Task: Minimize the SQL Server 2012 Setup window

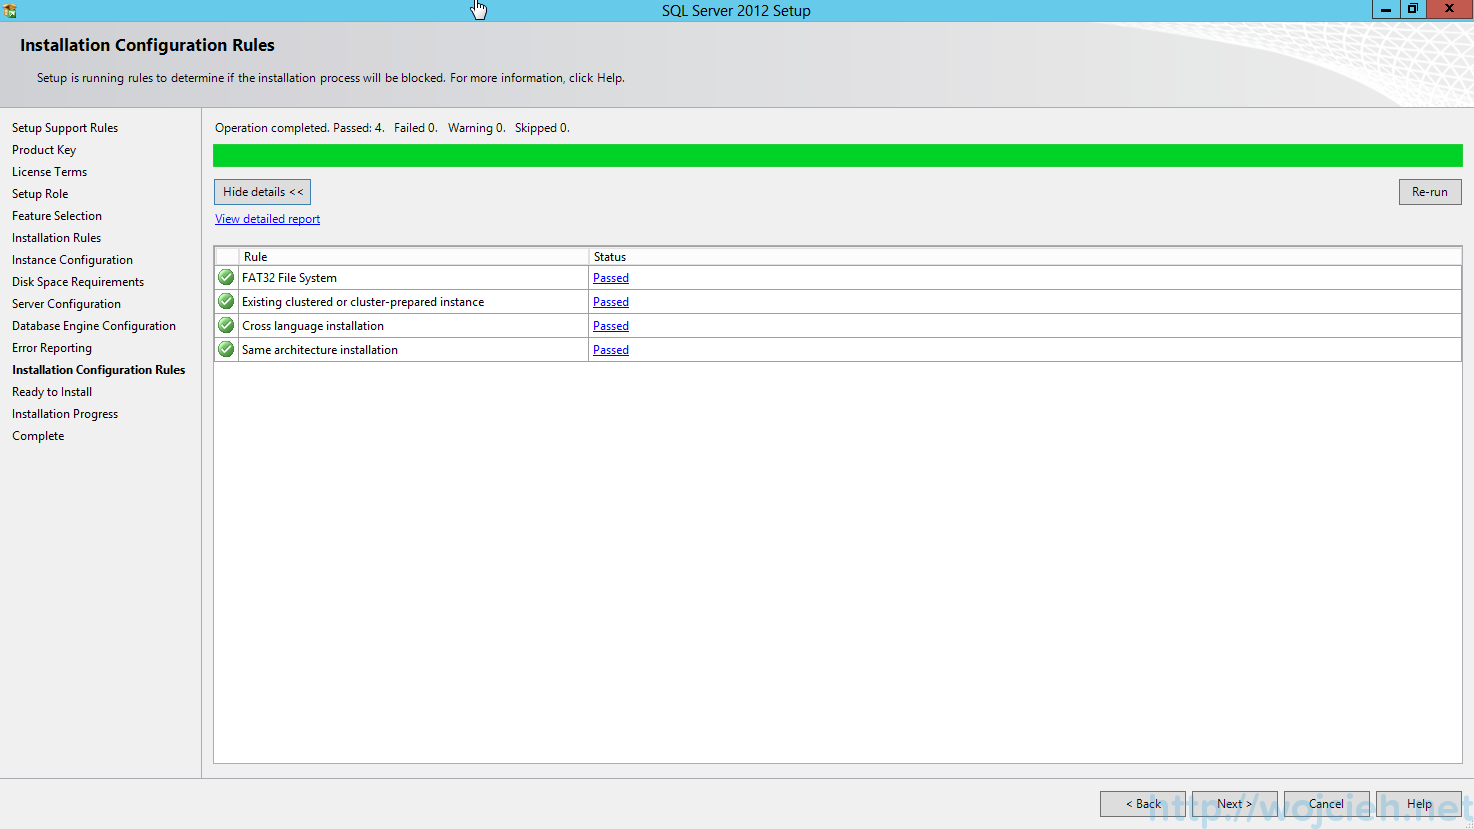Action: click(x=1386, y=9)
